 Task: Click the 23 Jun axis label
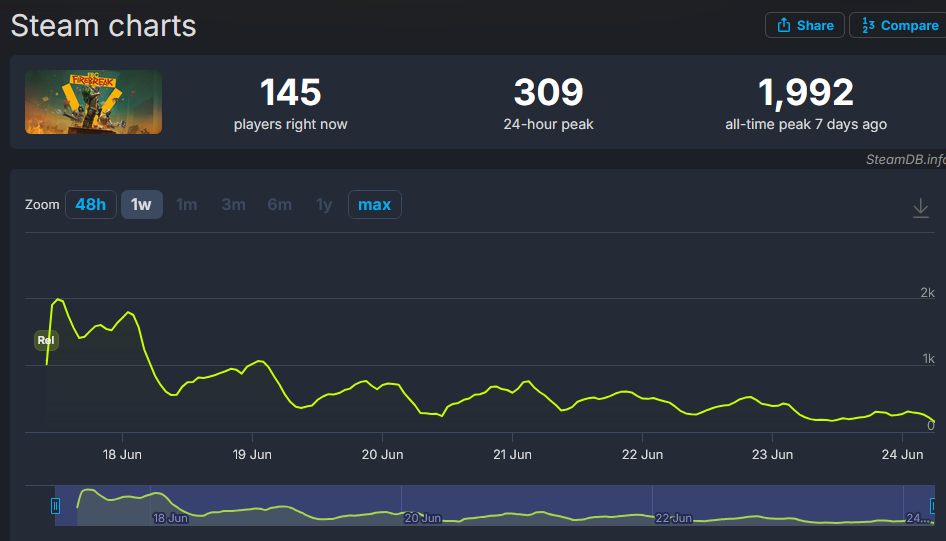coord(772,455)
